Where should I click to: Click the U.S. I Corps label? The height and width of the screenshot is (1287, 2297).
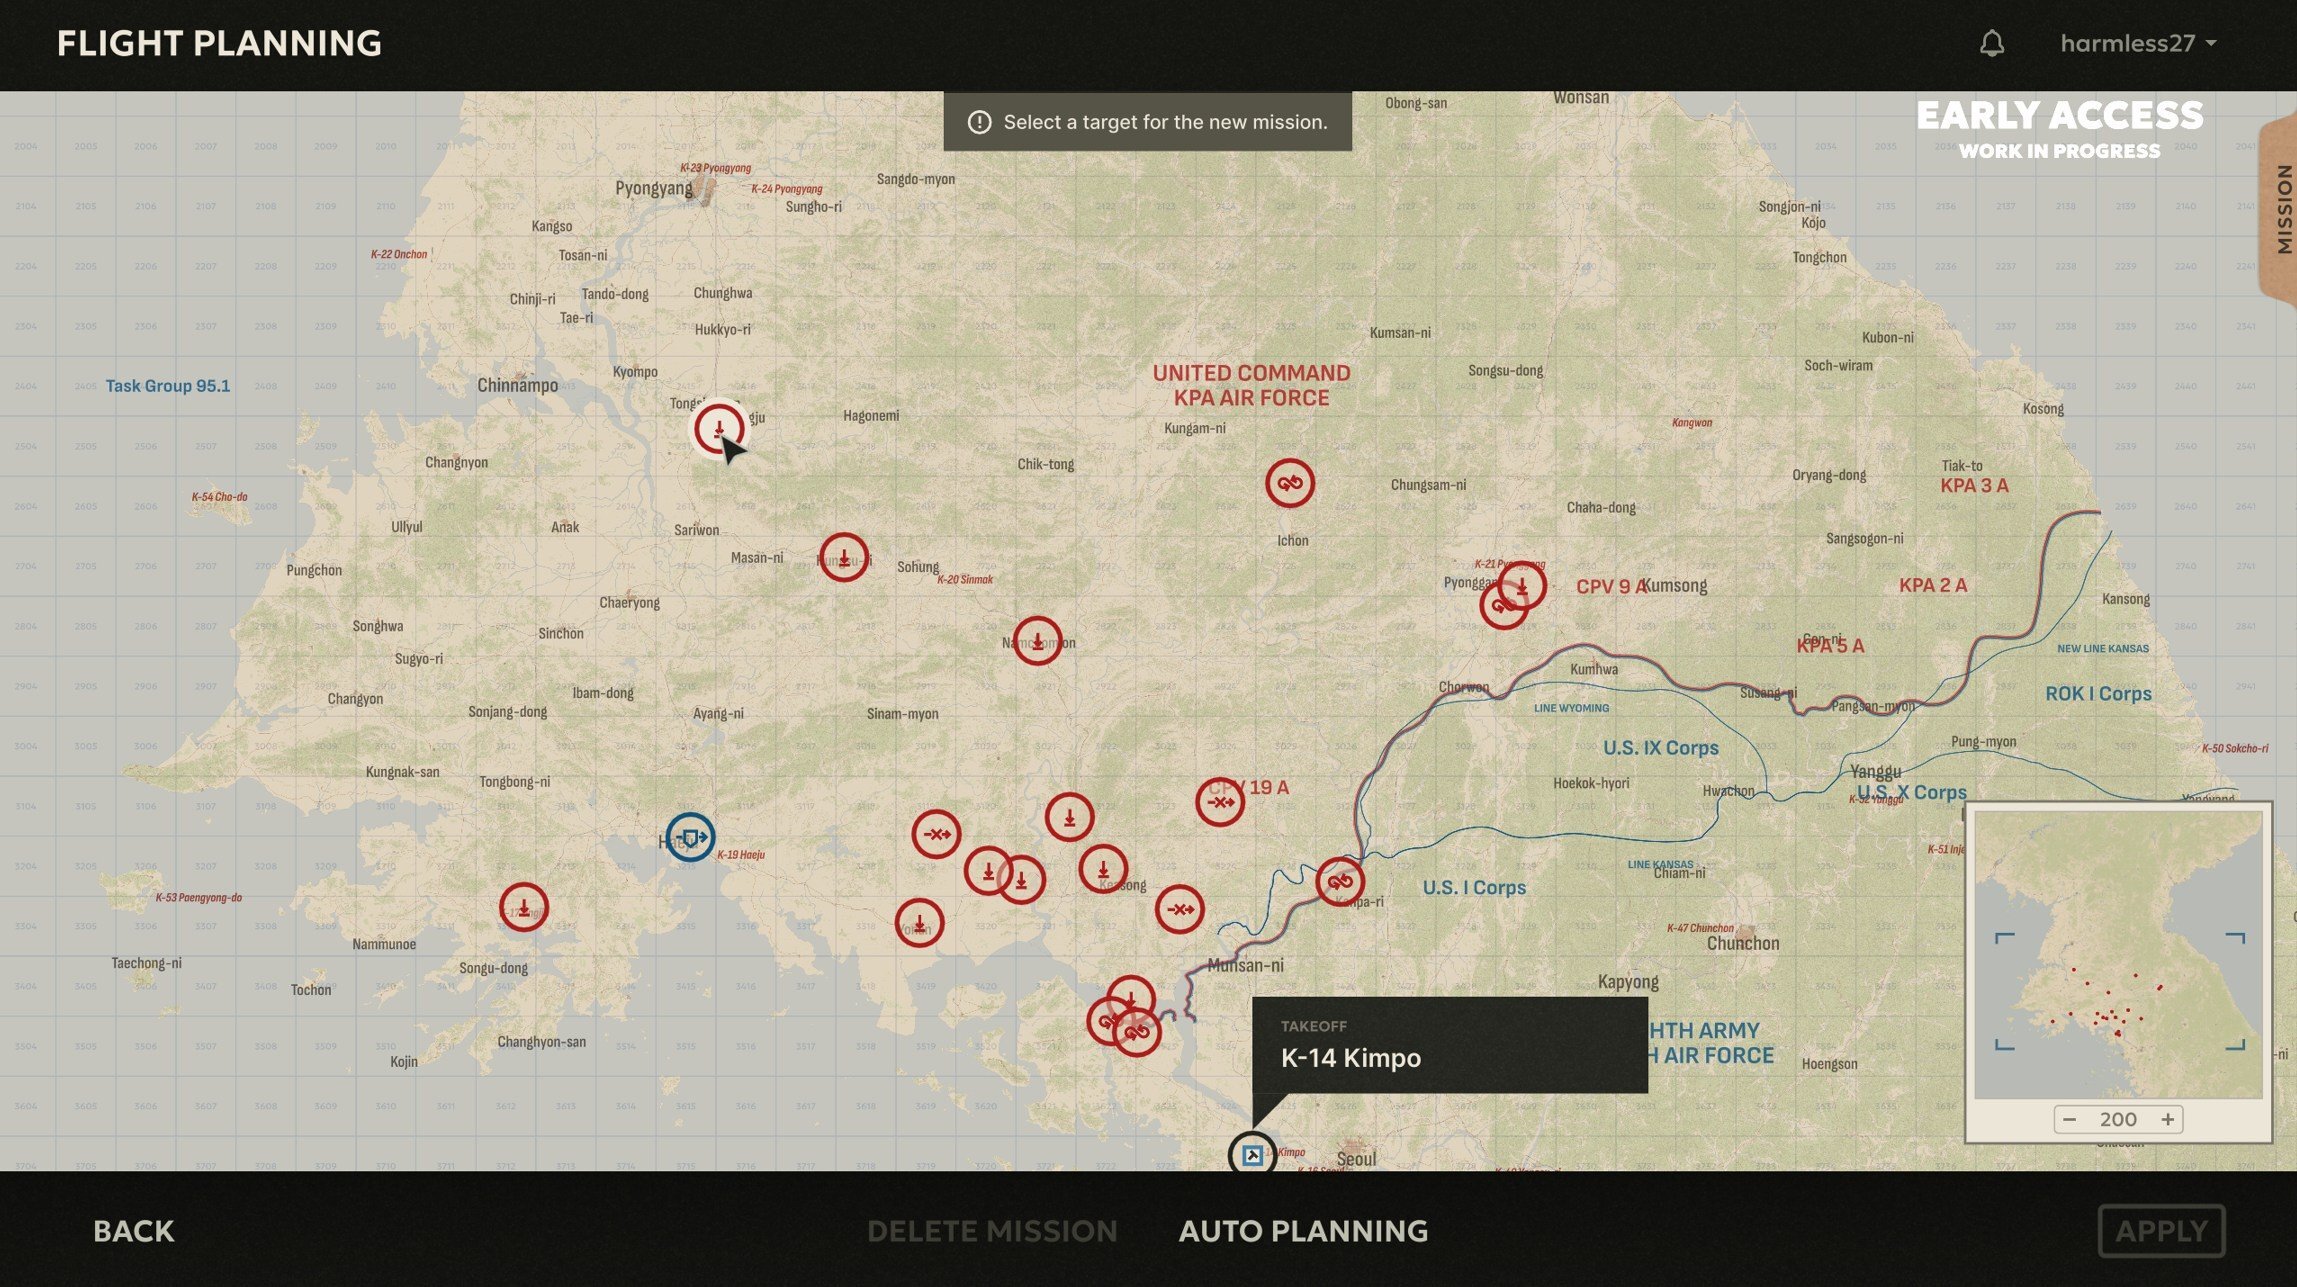[1474, 888]
